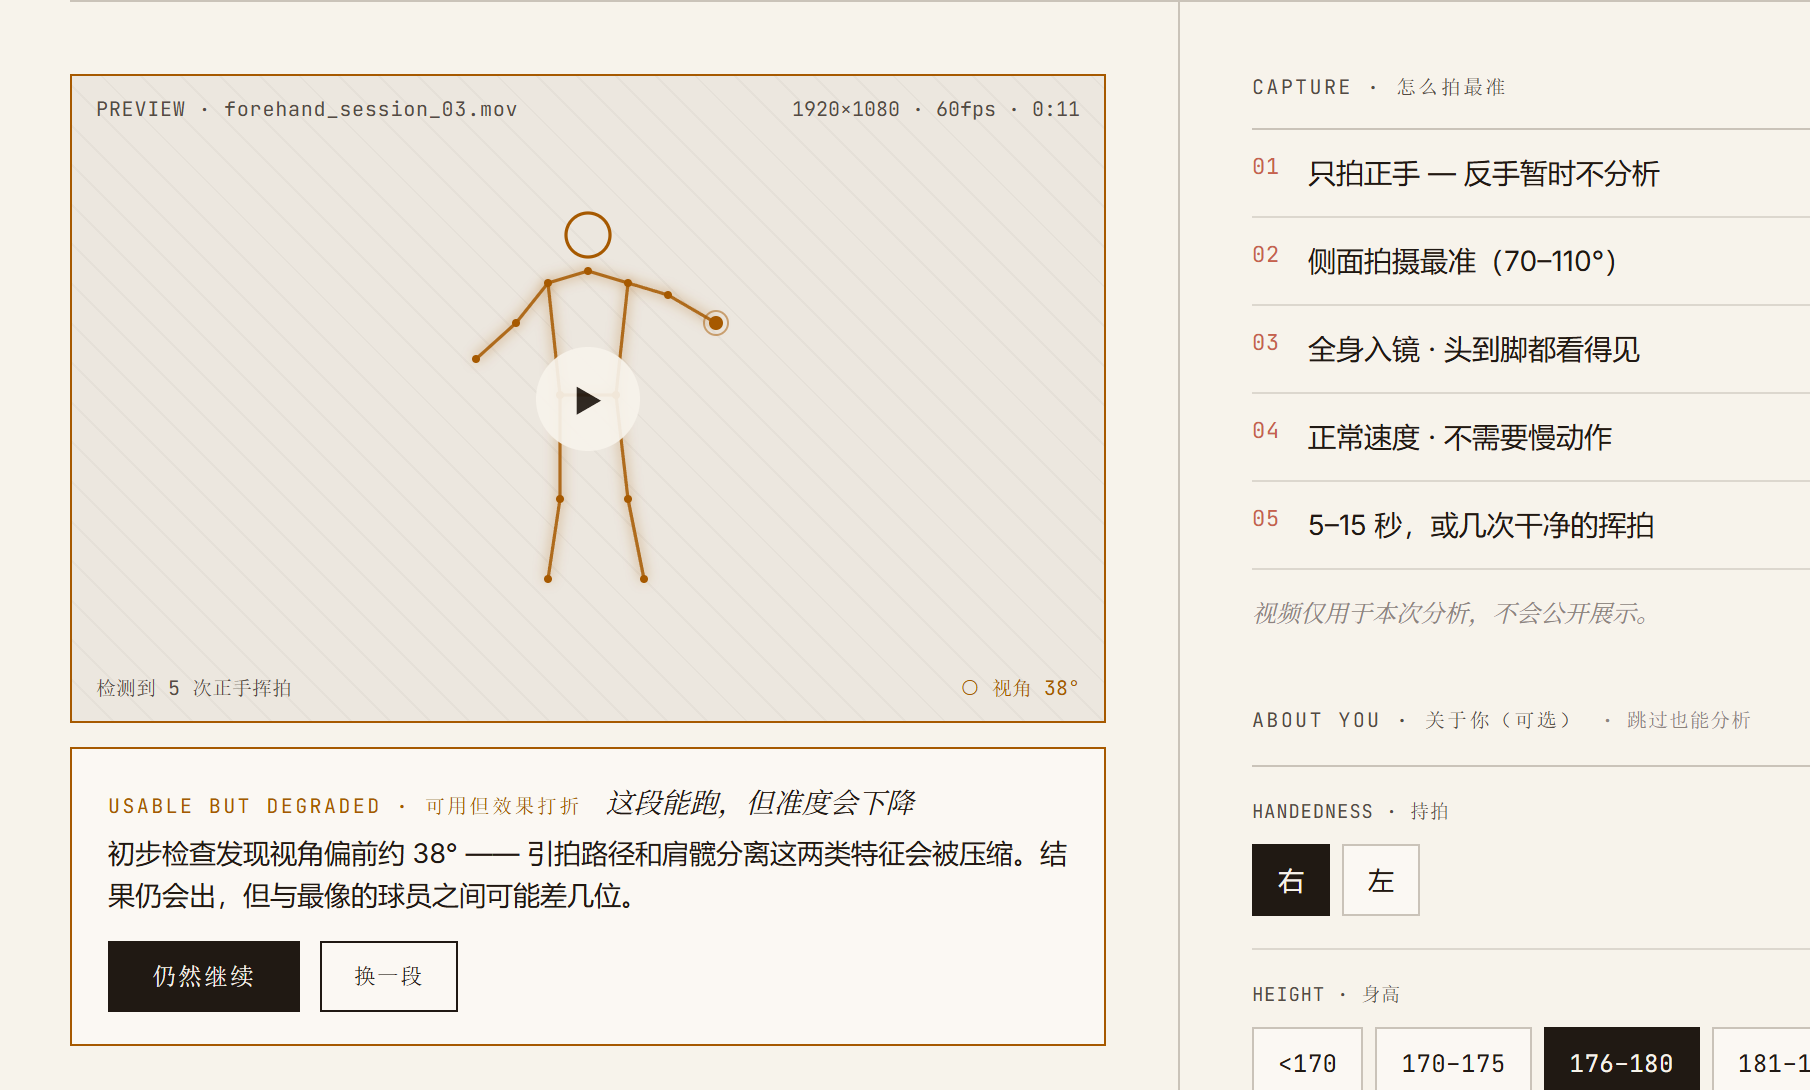The height and width of the screenshot is (1090, 1810).
Task: Click filename forehand_session_03.mov
Action: click(370, 109)
